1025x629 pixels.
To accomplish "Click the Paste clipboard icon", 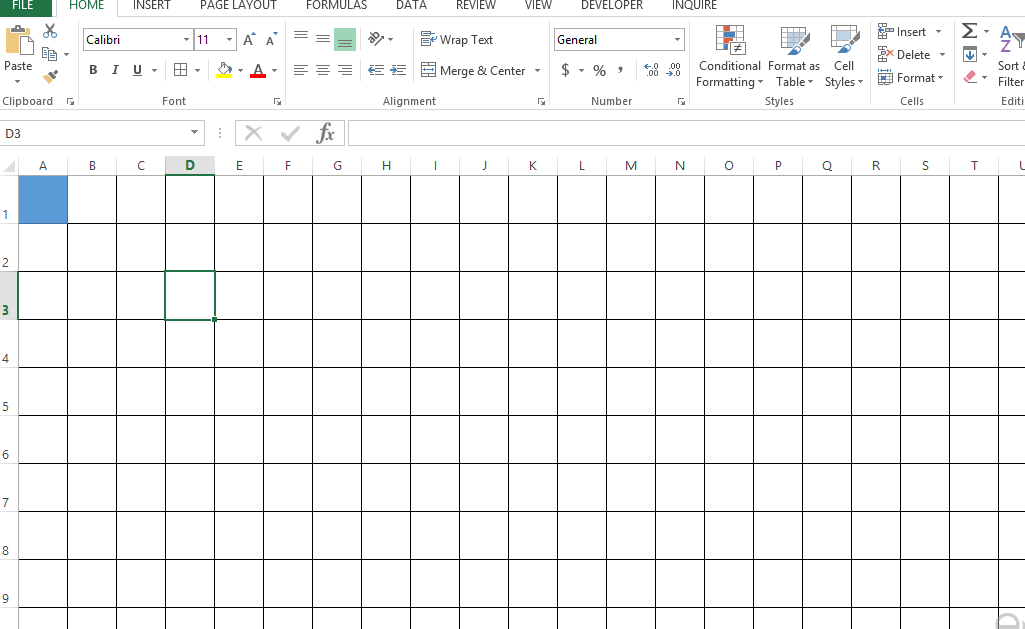I will tap(18, 41).
